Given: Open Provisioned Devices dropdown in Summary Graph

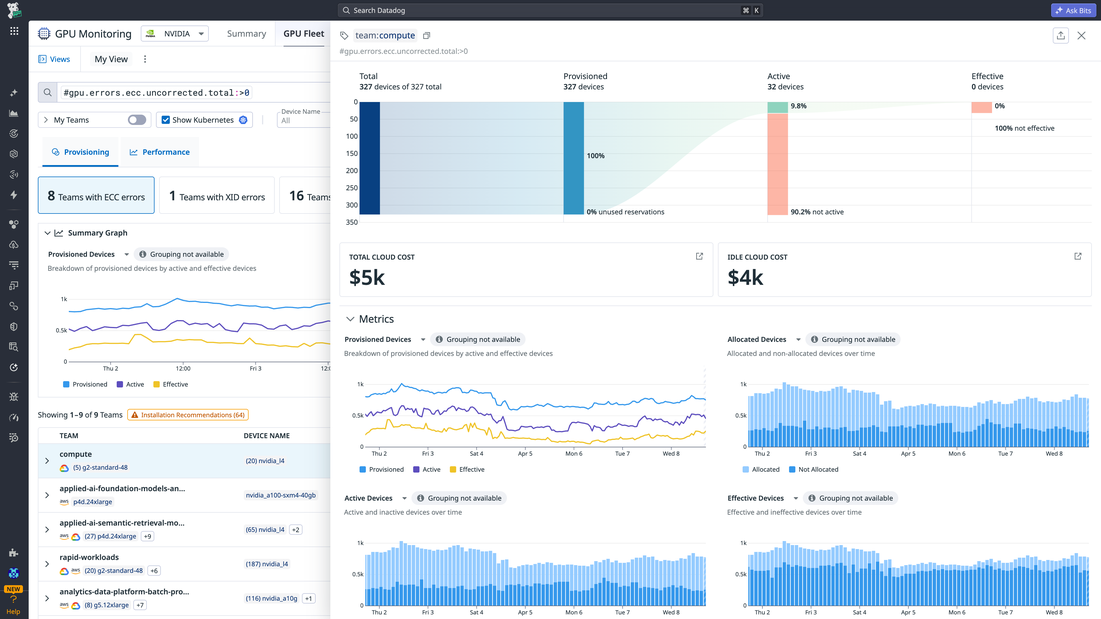Looking at the screenshot, I should coord(88,255).
